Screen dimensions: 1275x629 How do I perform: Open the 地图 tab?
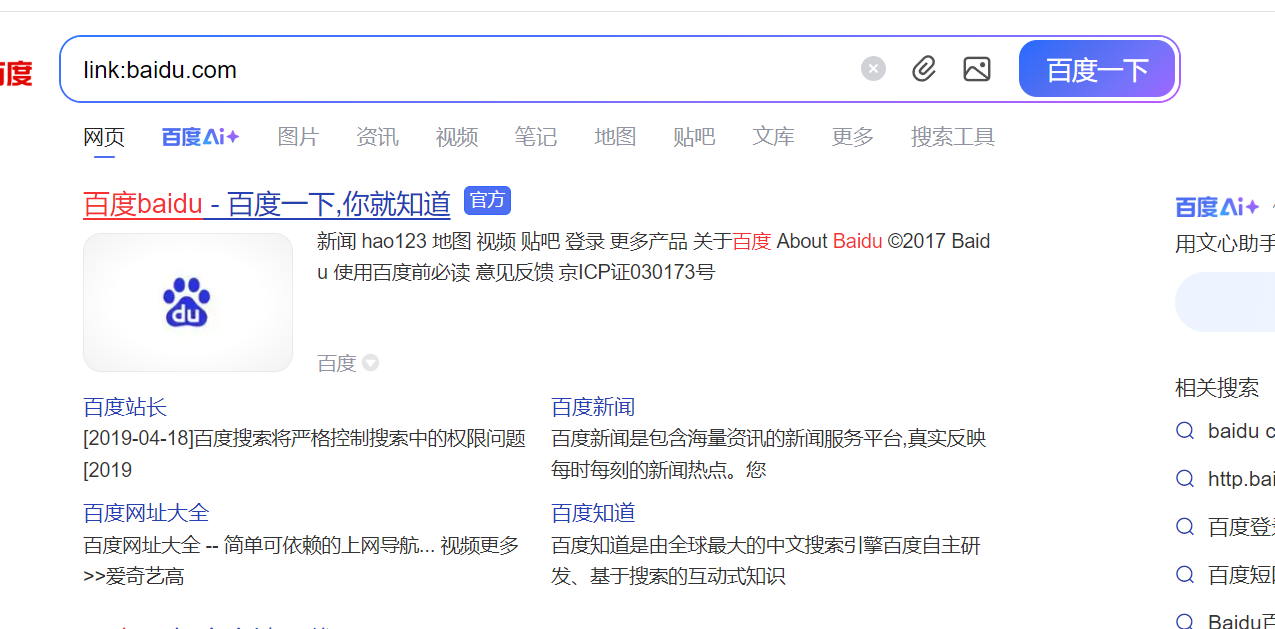pyautogui.click(x=615, y=137)
